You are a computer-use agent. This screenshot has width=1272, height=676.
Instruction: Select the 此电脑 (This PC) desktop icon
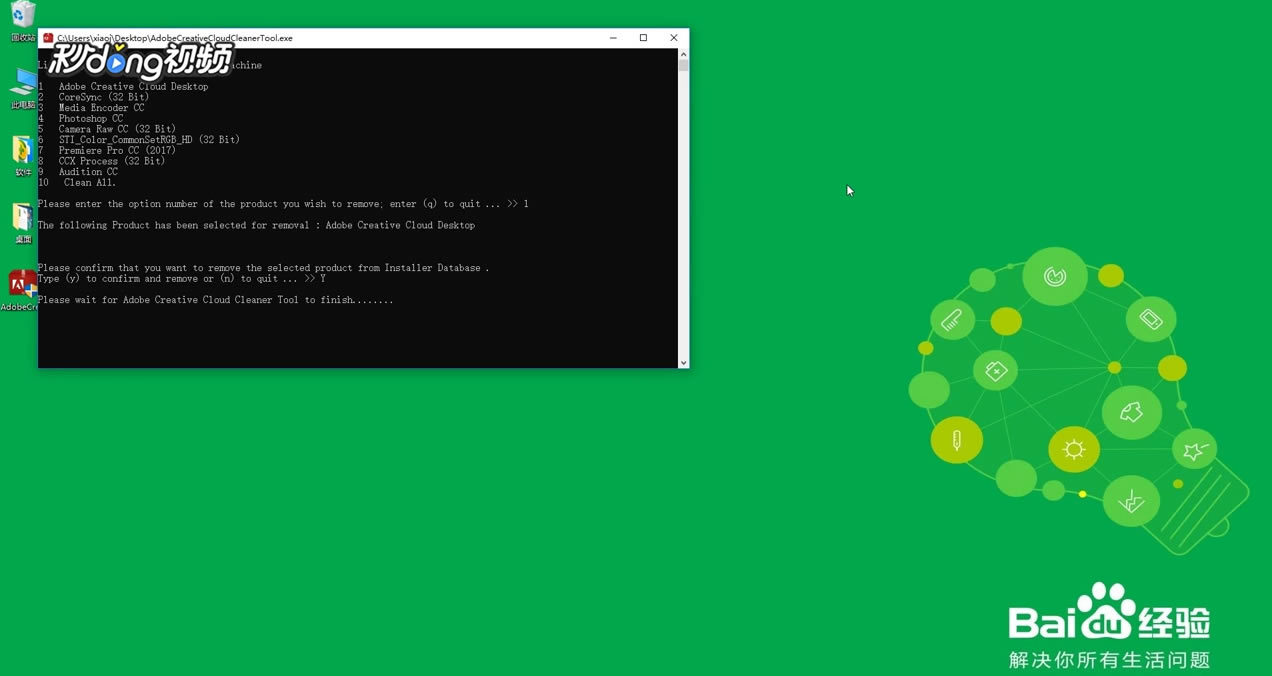click(23, 88)
